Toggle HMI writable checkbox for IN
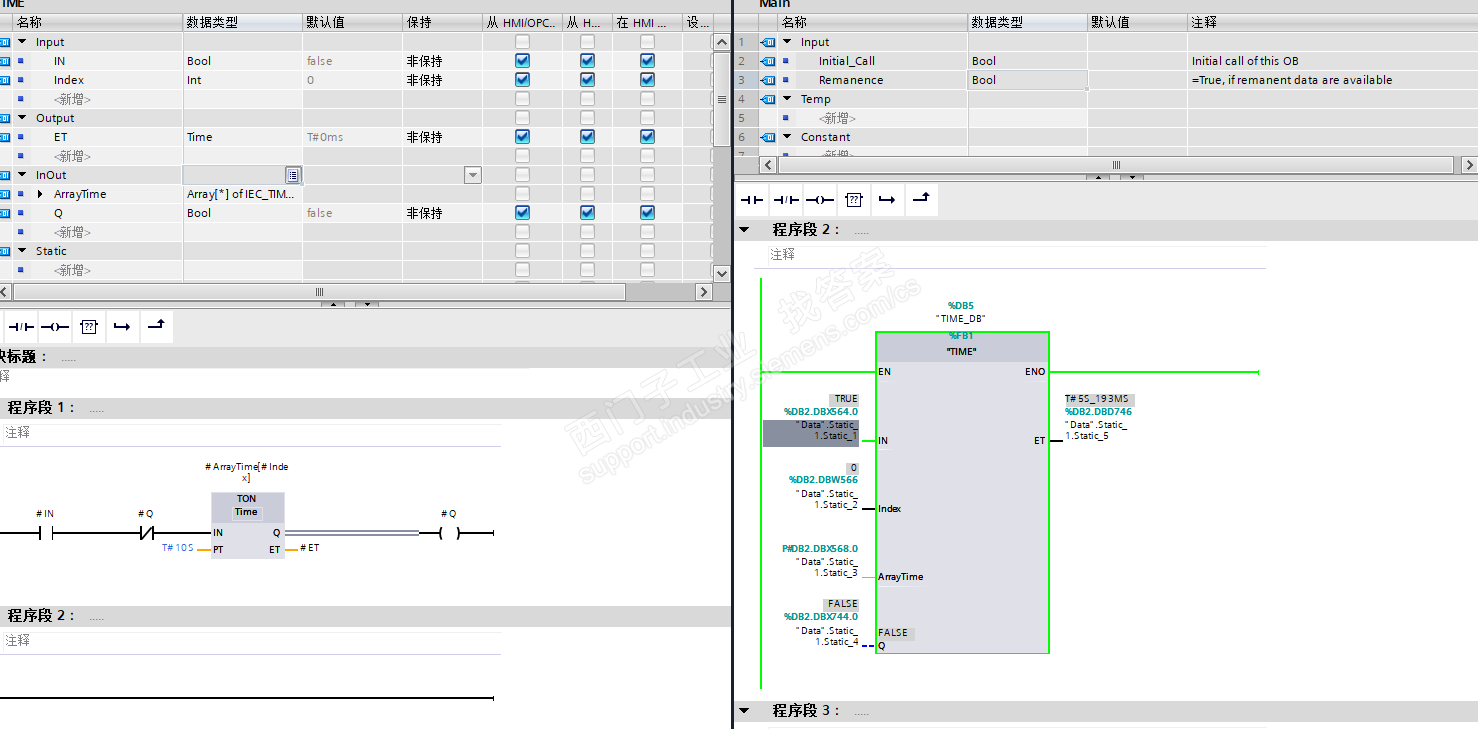 [587, 61]
